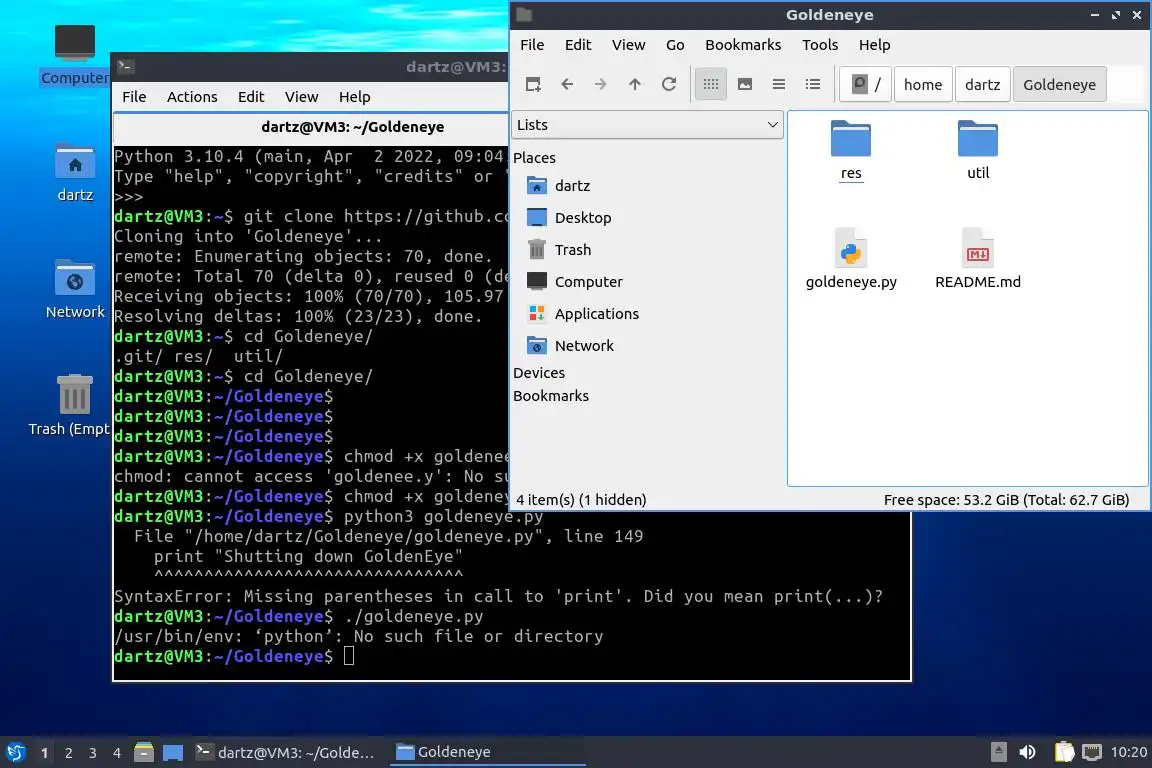Activate terminal task in the taskbar
The width and height of the screenshot is (1152, 768).
(287, 753)
